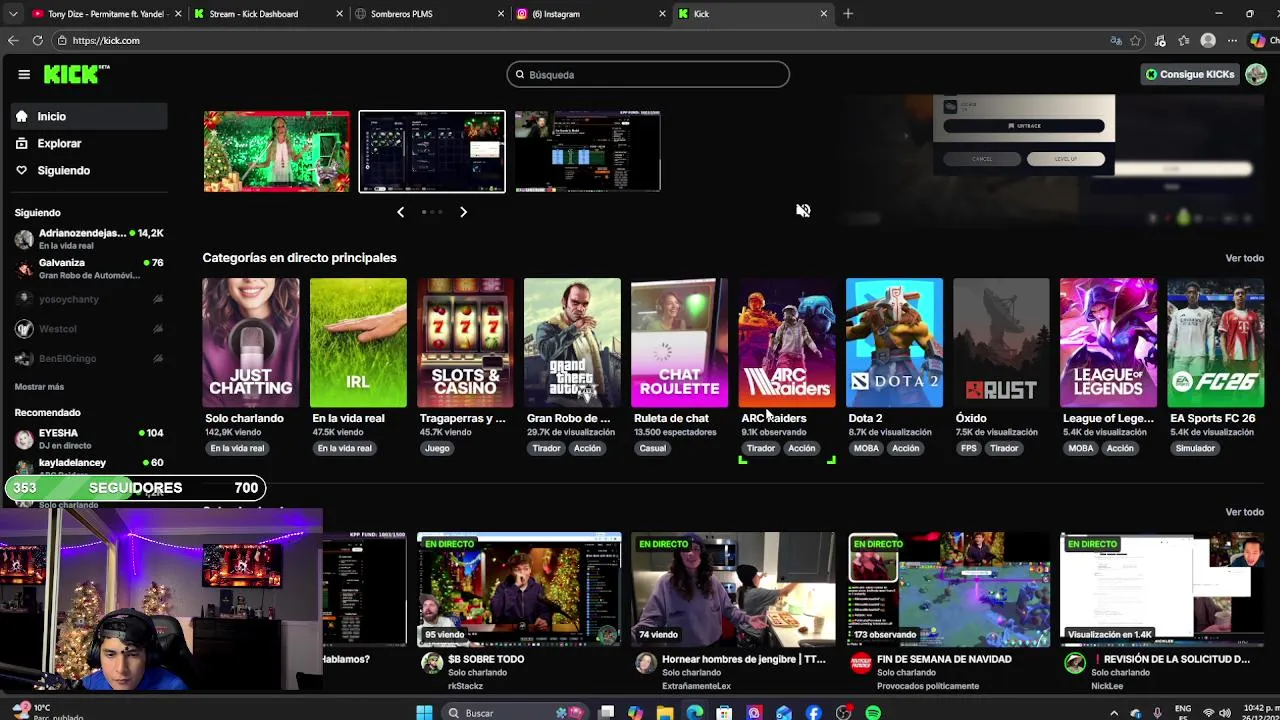This screenshot has width=1280, height=720.
Task: Click Ver todo for top categories
Action: 1244,258
